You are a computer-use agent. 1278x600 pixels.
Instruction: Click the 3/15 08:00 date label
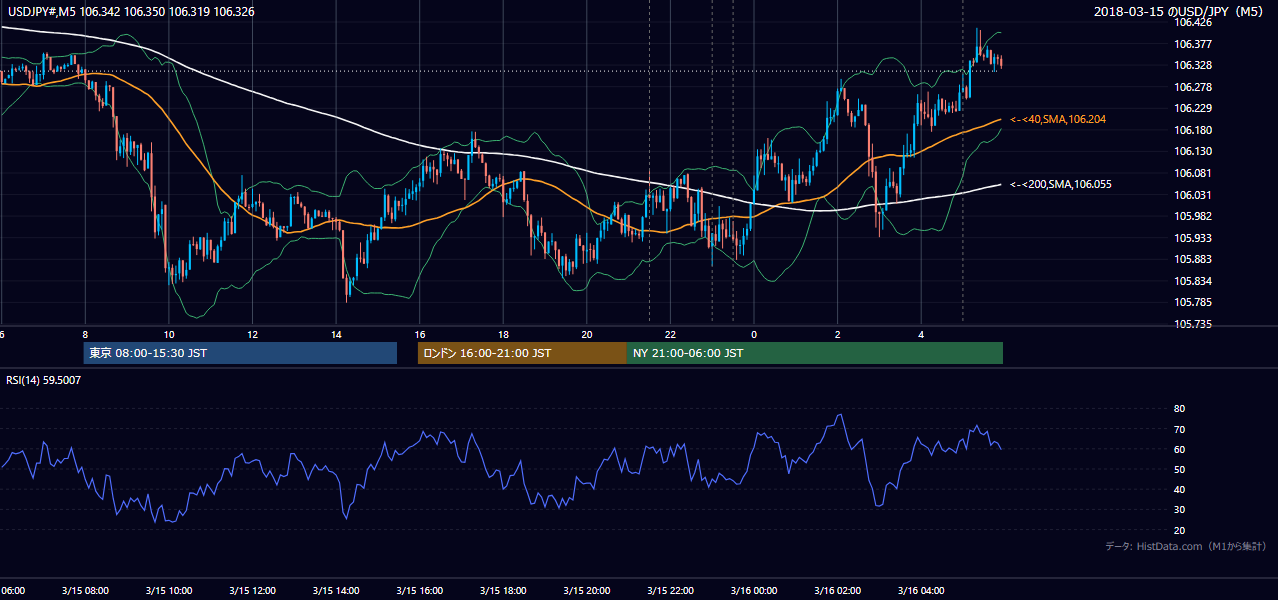click(84, 591)
